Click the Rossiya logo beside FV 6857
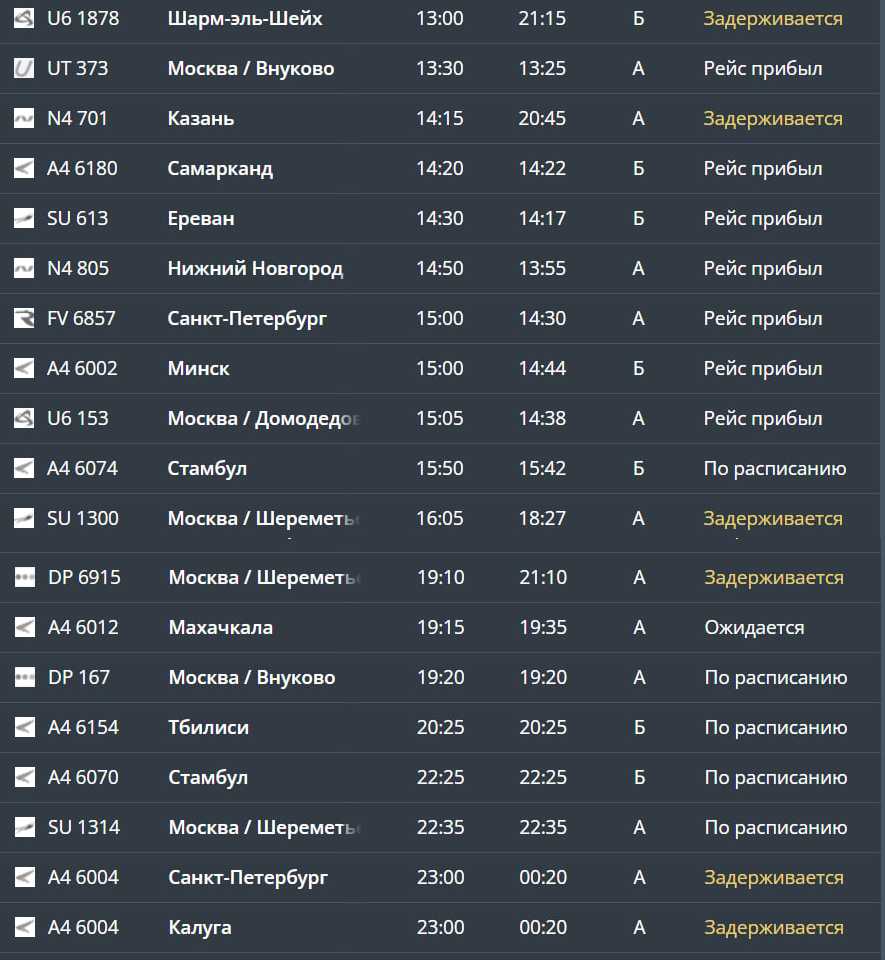The image size is (885, 960). point(24,319)
